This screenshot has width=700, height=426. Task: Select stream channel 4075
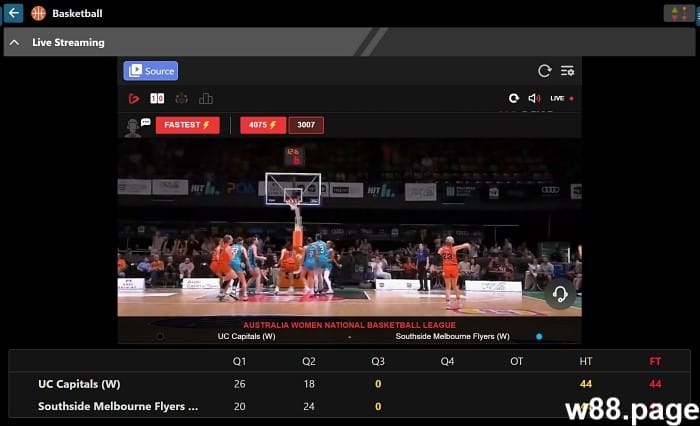click(x=263, y=125)
